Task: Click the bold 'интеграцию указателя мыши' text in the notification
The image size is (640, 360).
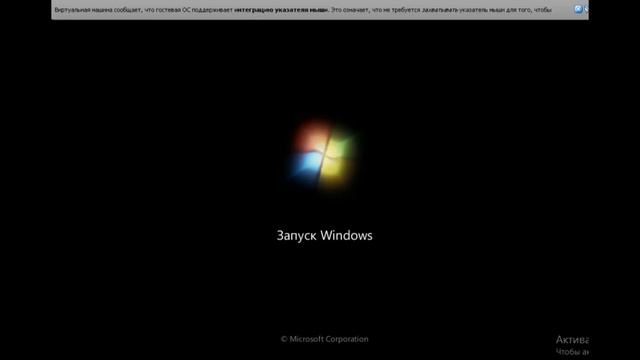Action: [281, 10]
